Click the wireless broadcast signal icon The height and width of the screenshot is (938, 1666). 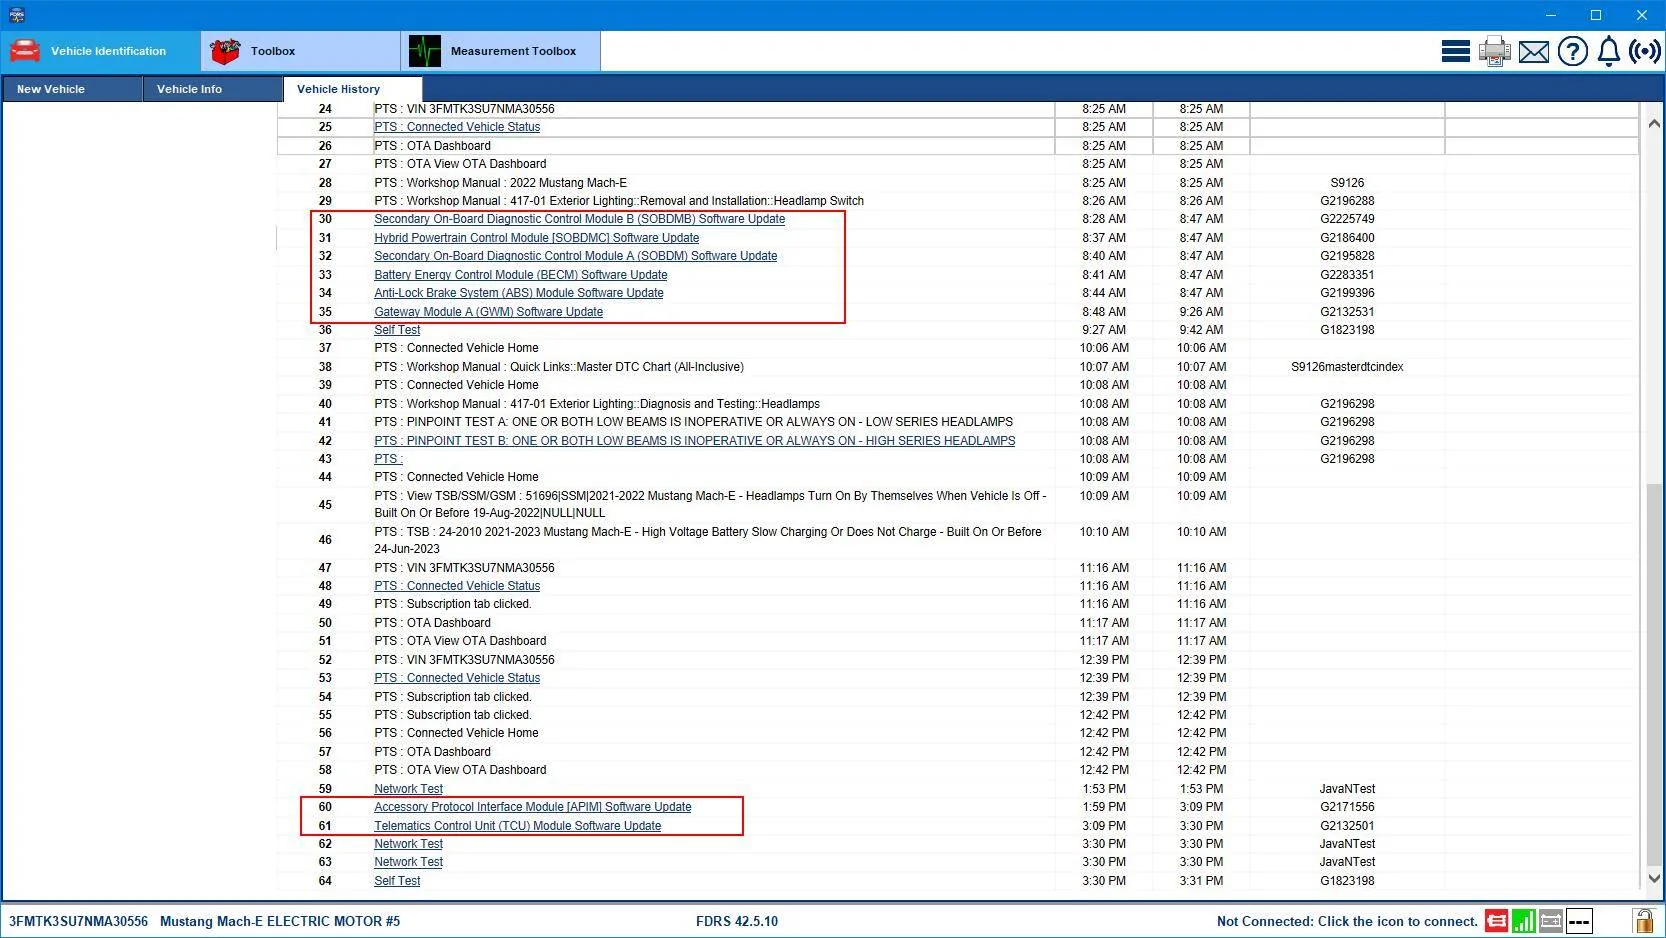click(1644, 51)
